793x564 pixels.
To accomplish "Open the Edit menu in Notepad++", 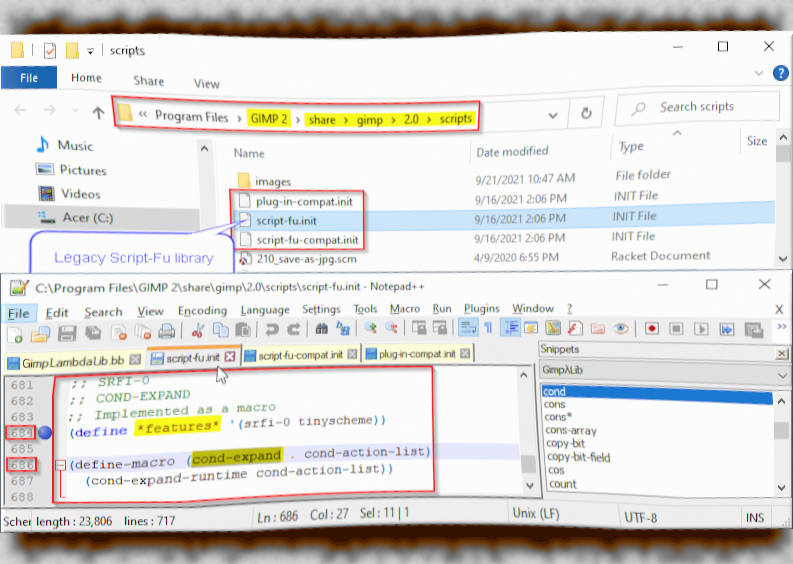I will (x=57, y=314).
